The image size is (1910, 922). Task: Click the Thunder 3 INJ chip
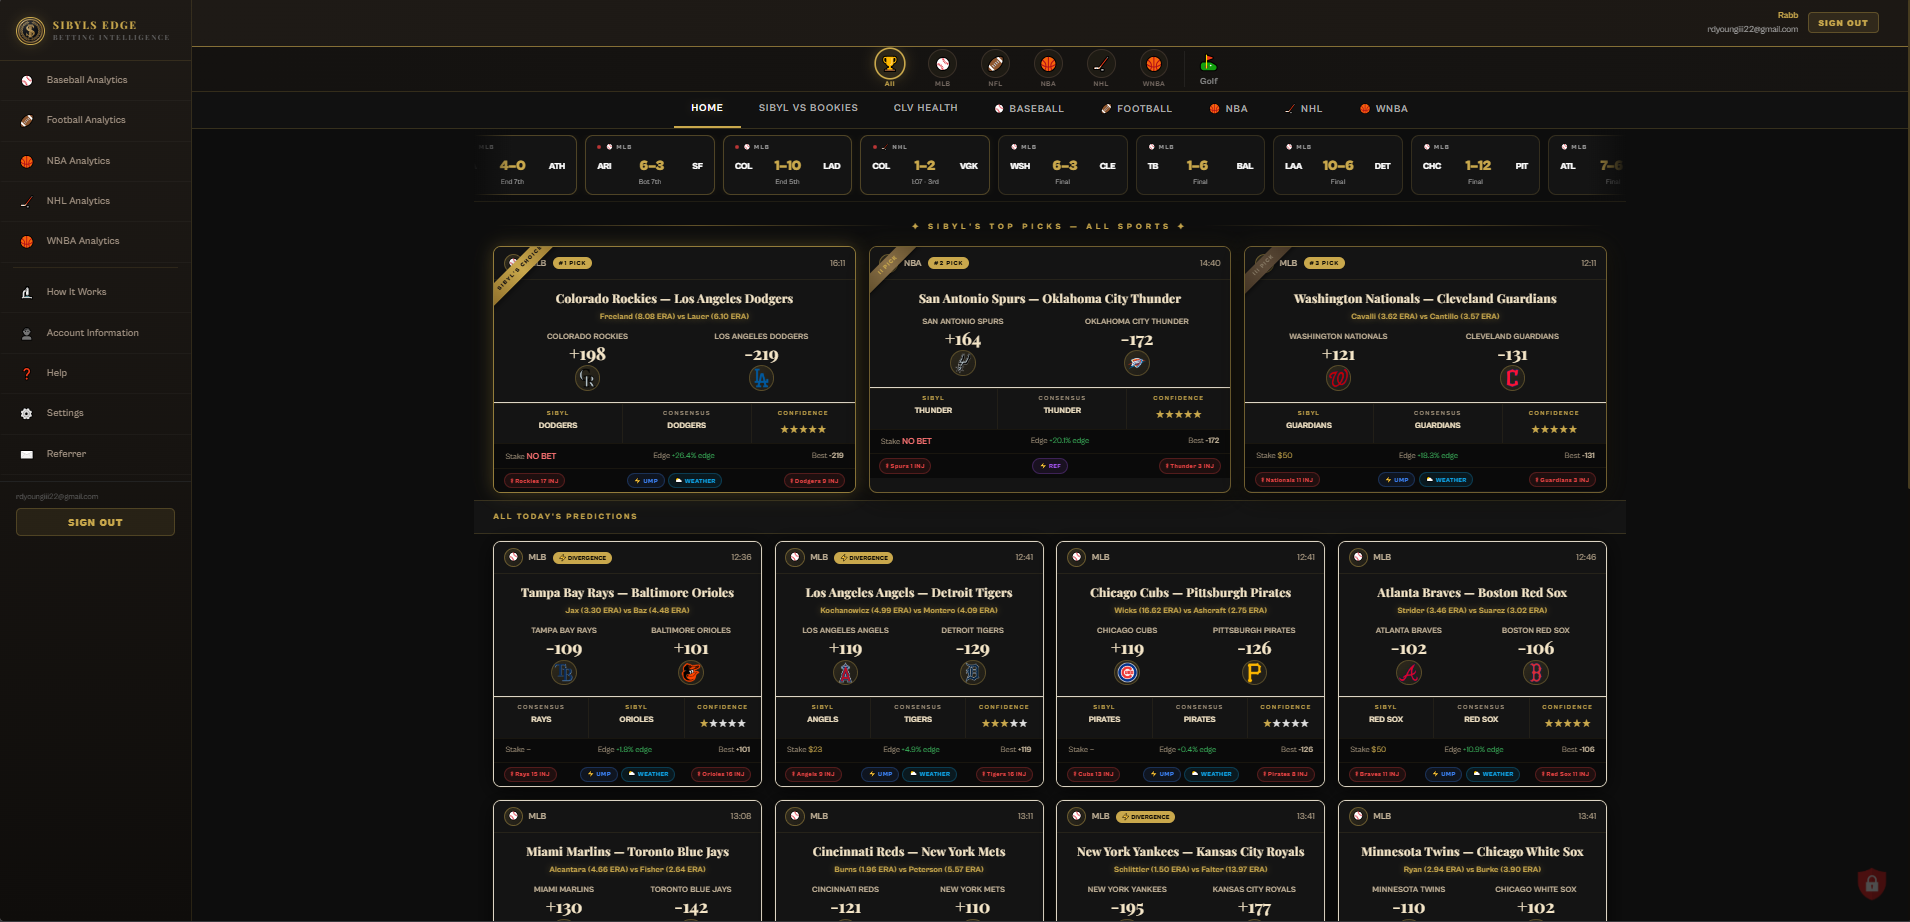click(x=1190, y=466)
